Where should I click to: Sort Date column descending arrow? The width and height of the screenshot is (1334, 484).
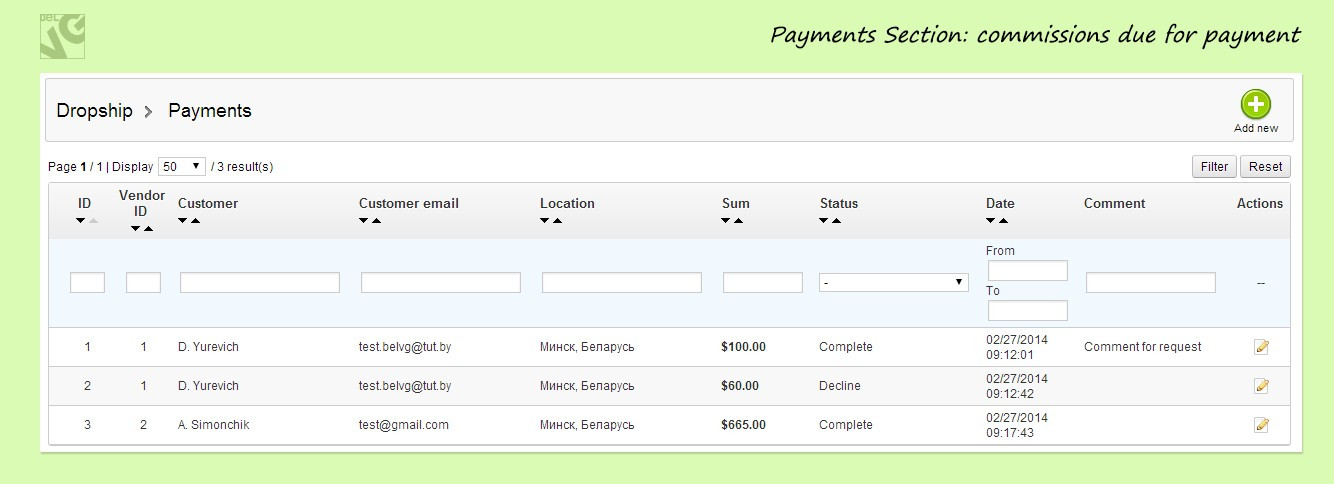coord(991,221)
